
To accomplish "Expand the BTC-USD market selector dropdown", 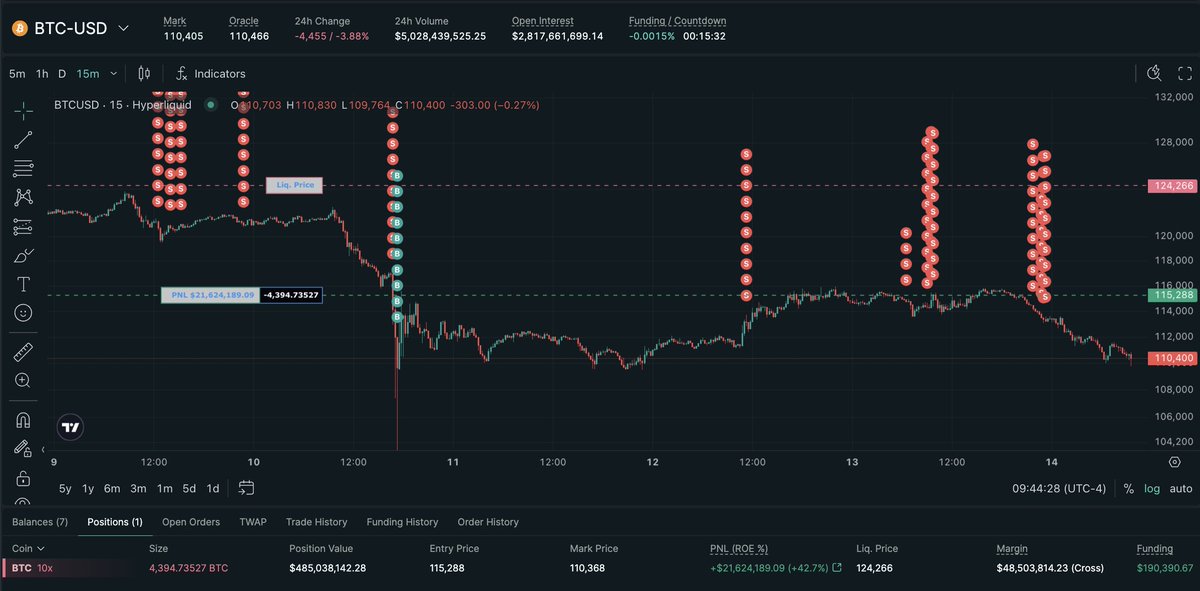I will tap(124, 28).
